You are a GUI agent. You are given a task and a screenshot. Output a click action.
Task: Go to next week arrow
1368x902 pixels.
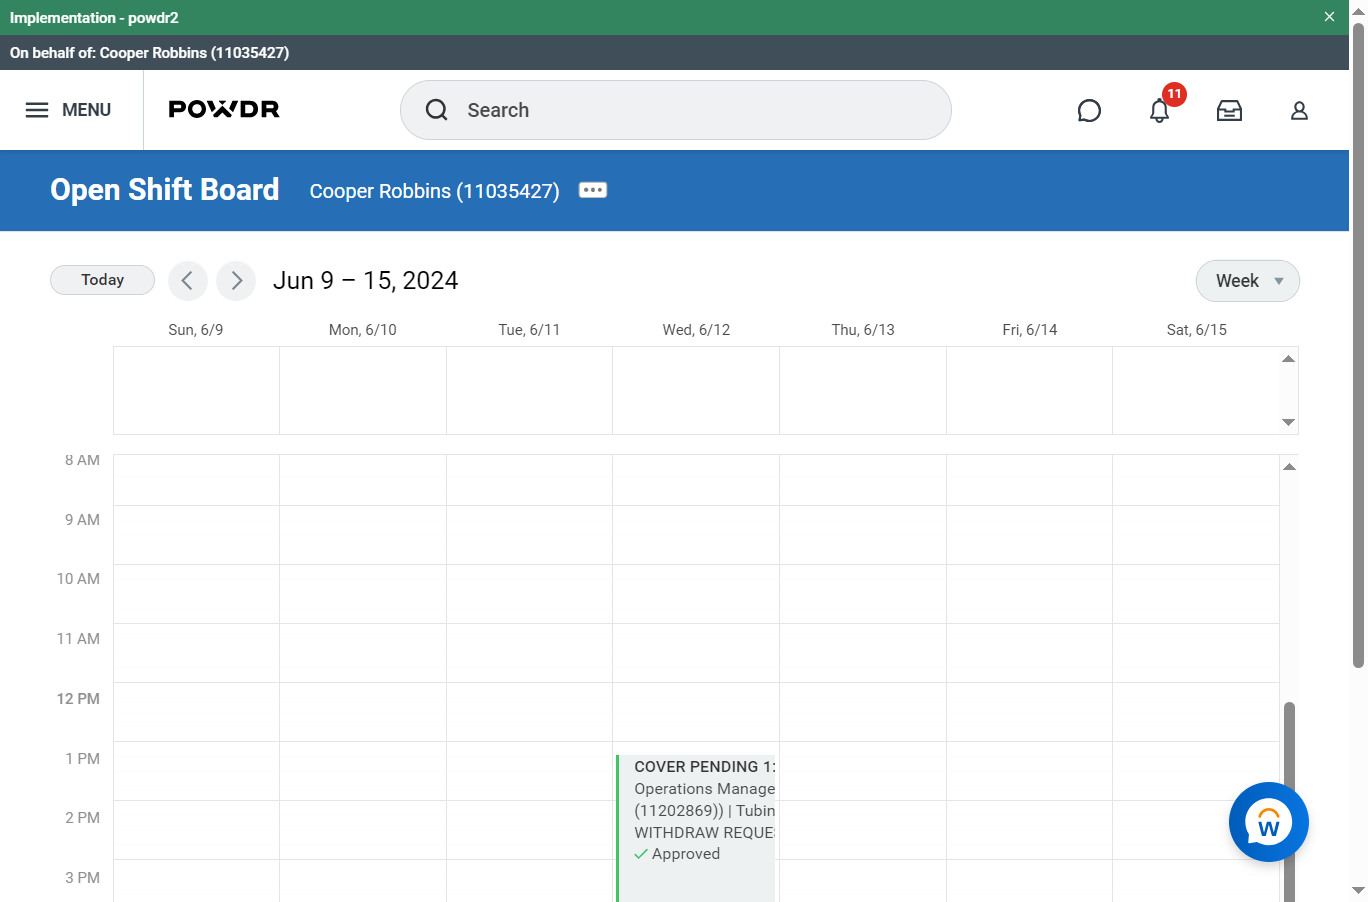click(236, 281)
